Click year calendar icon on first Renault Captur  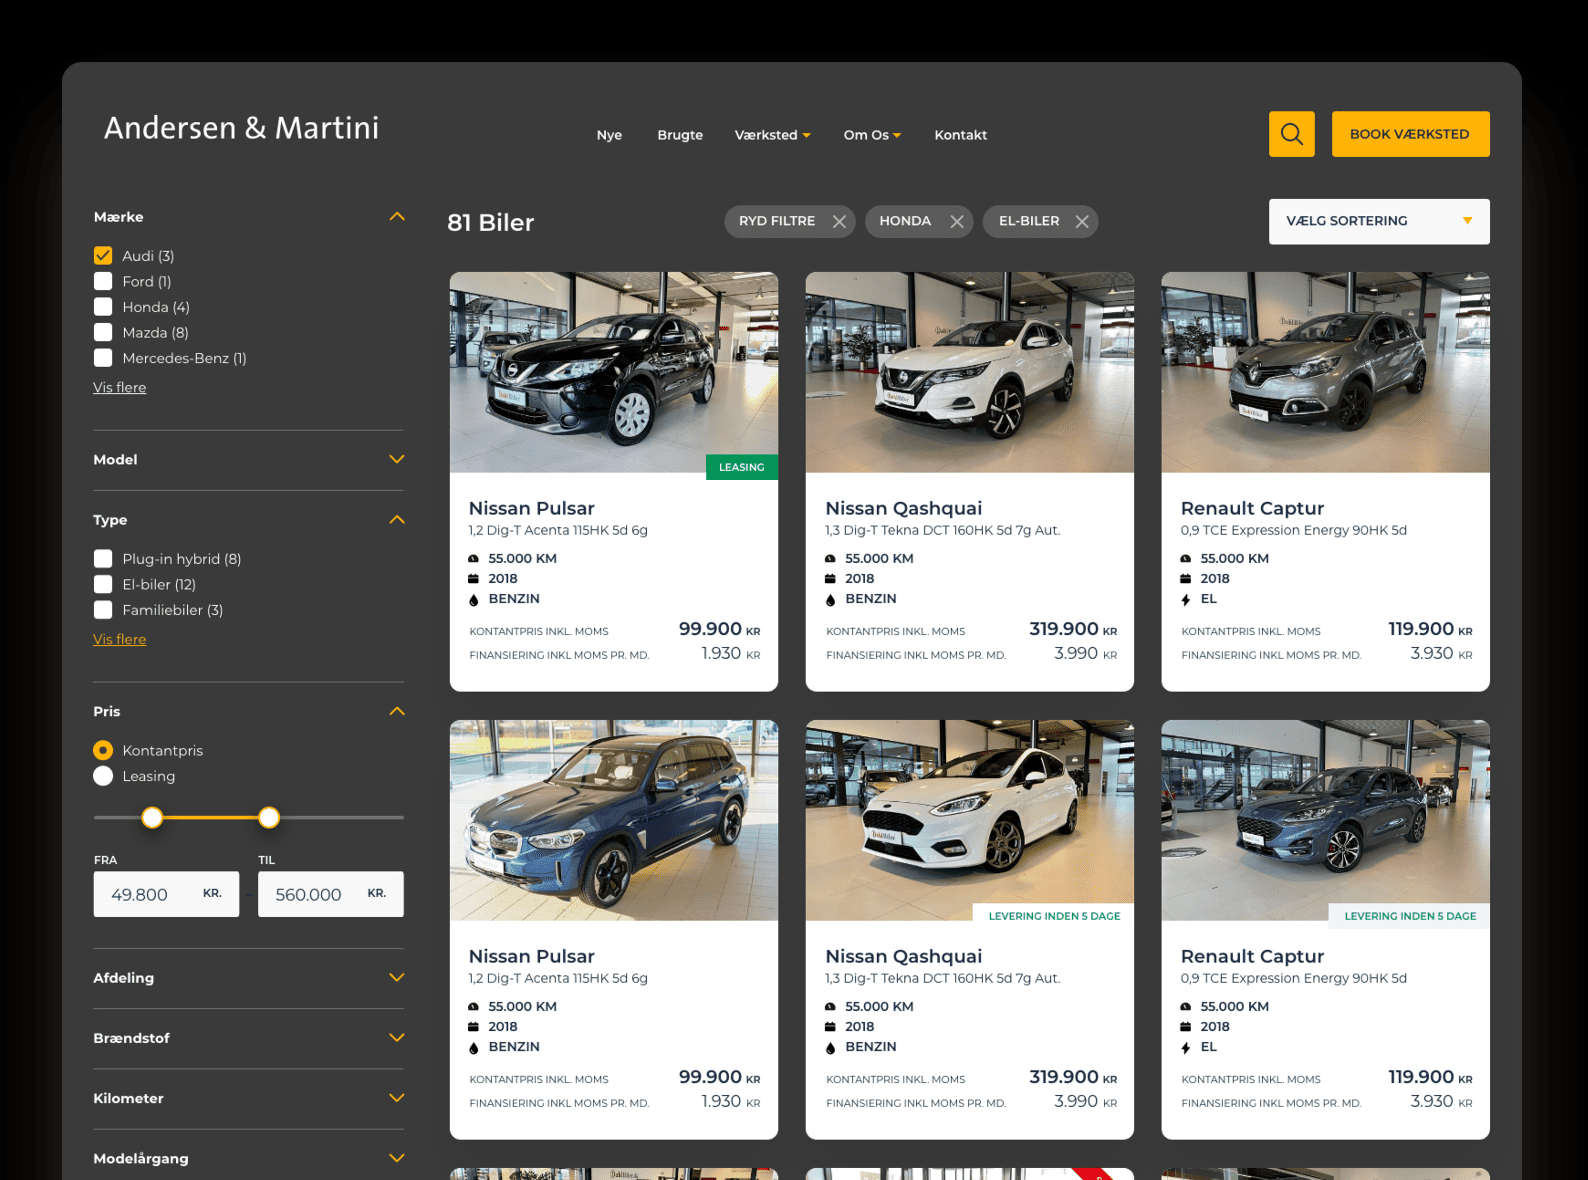point(1186,579)
